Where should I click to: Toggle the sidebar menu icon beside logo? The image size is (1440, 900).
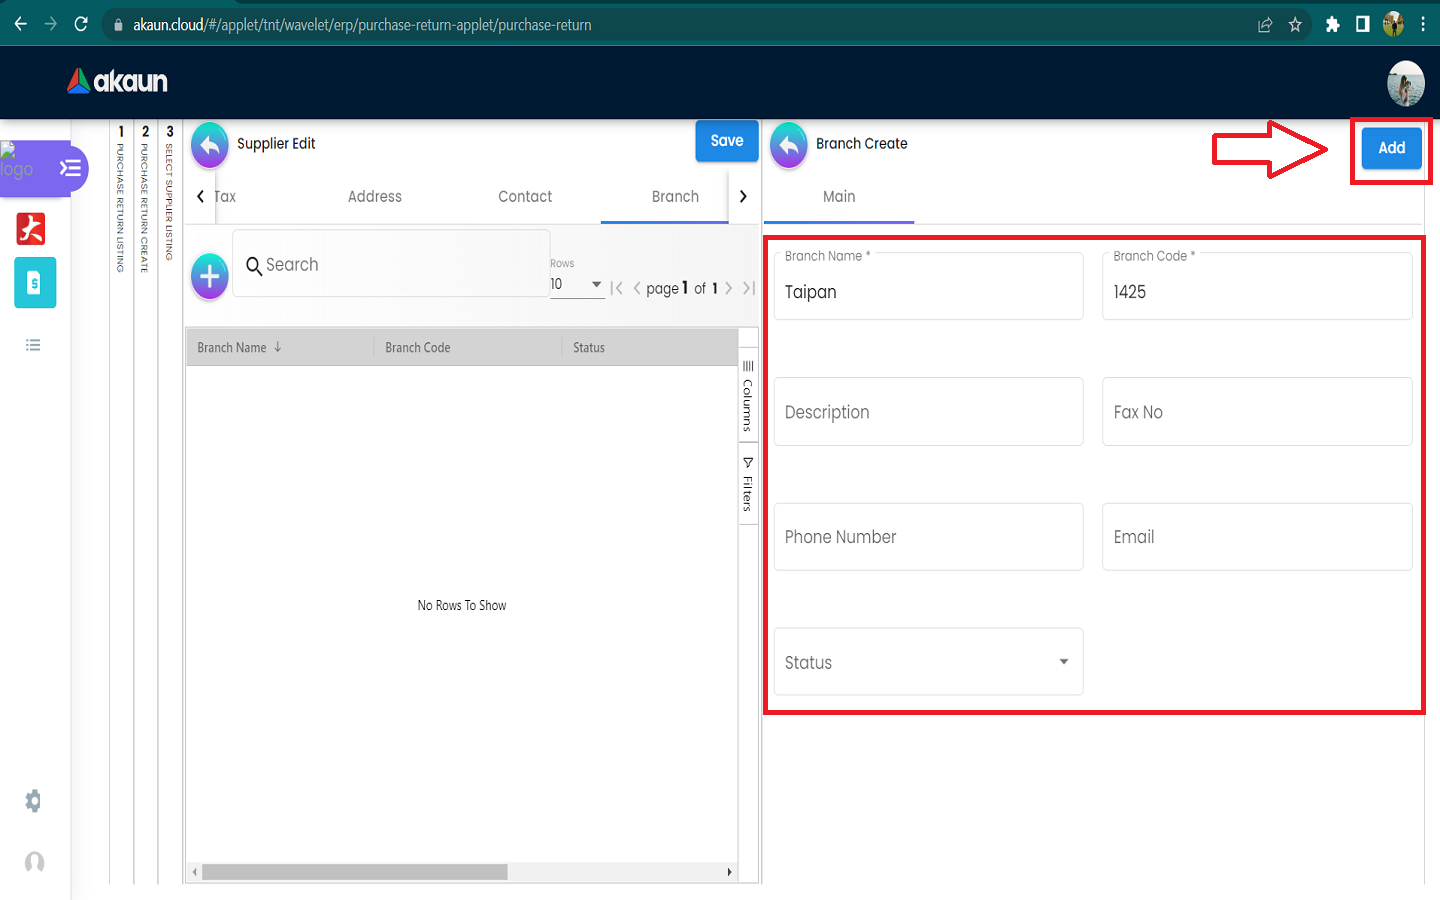click(70, 168)
